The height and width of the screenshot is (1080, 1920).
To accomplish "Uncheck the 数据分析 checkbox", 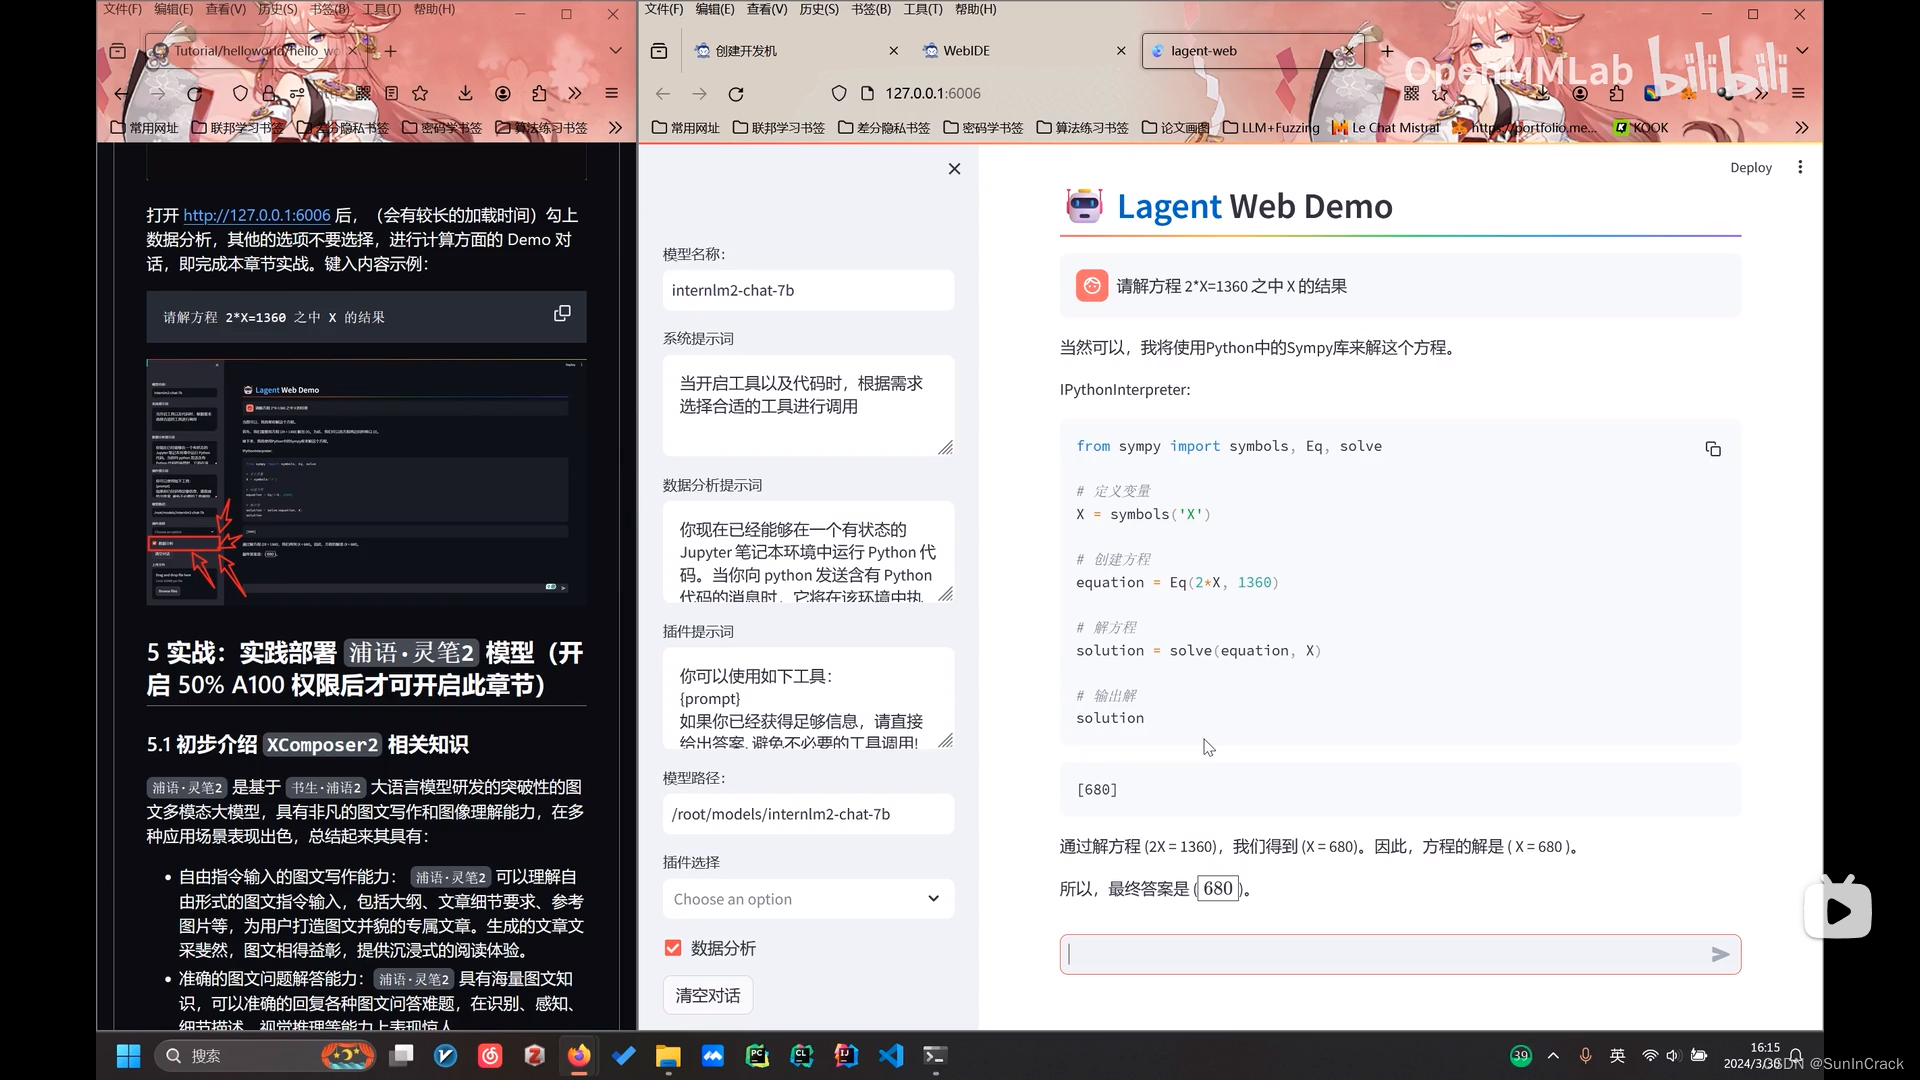I will click(673, 948).
